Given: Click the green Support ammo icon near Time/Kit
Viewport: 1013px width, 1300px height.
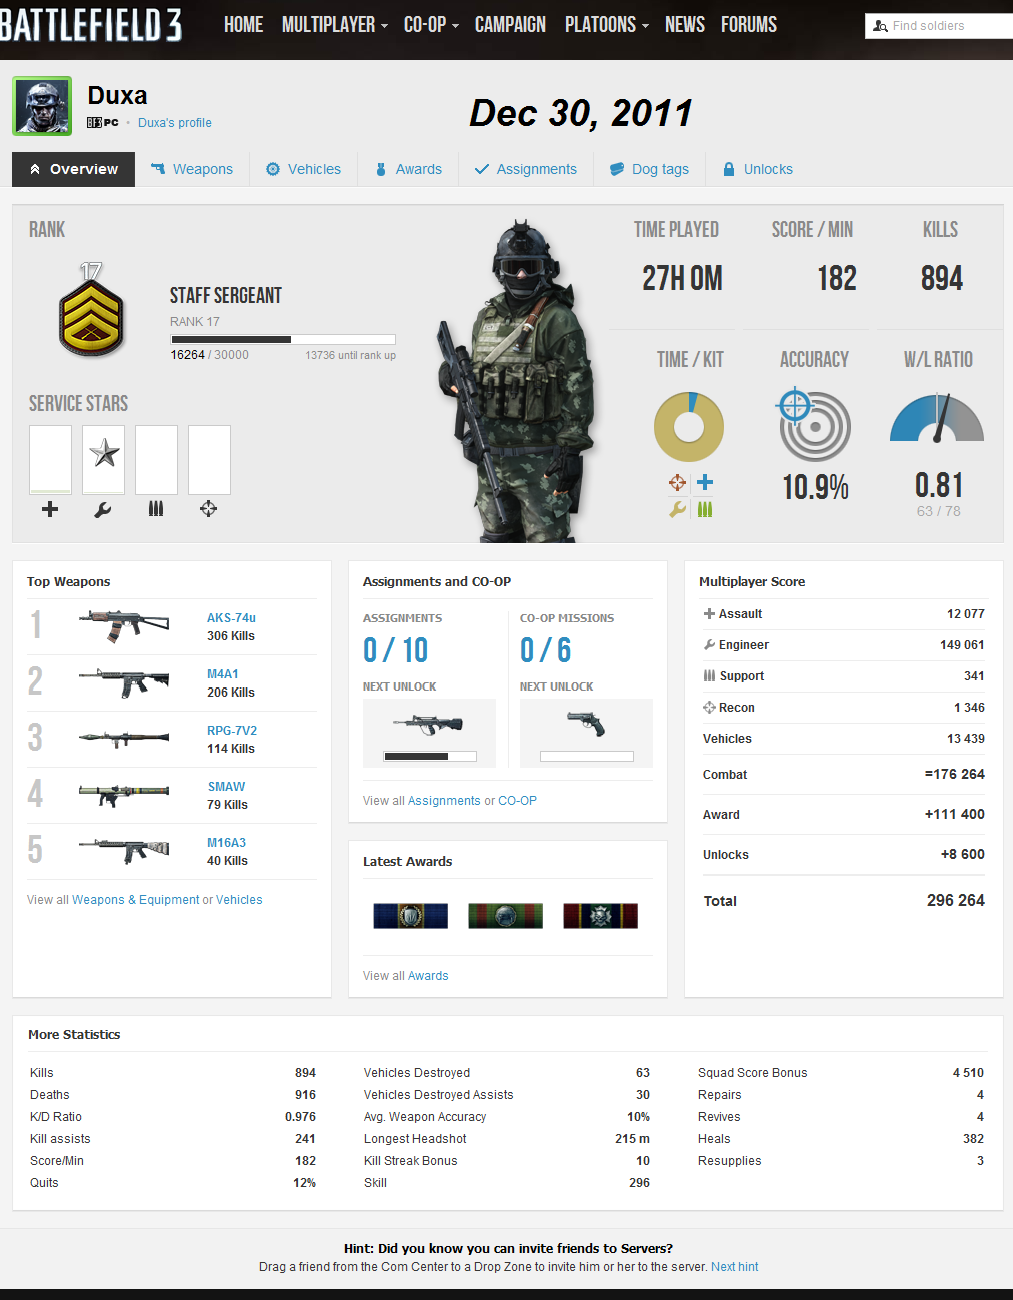Looking at the screenshot, I should [x=704, y=509].
